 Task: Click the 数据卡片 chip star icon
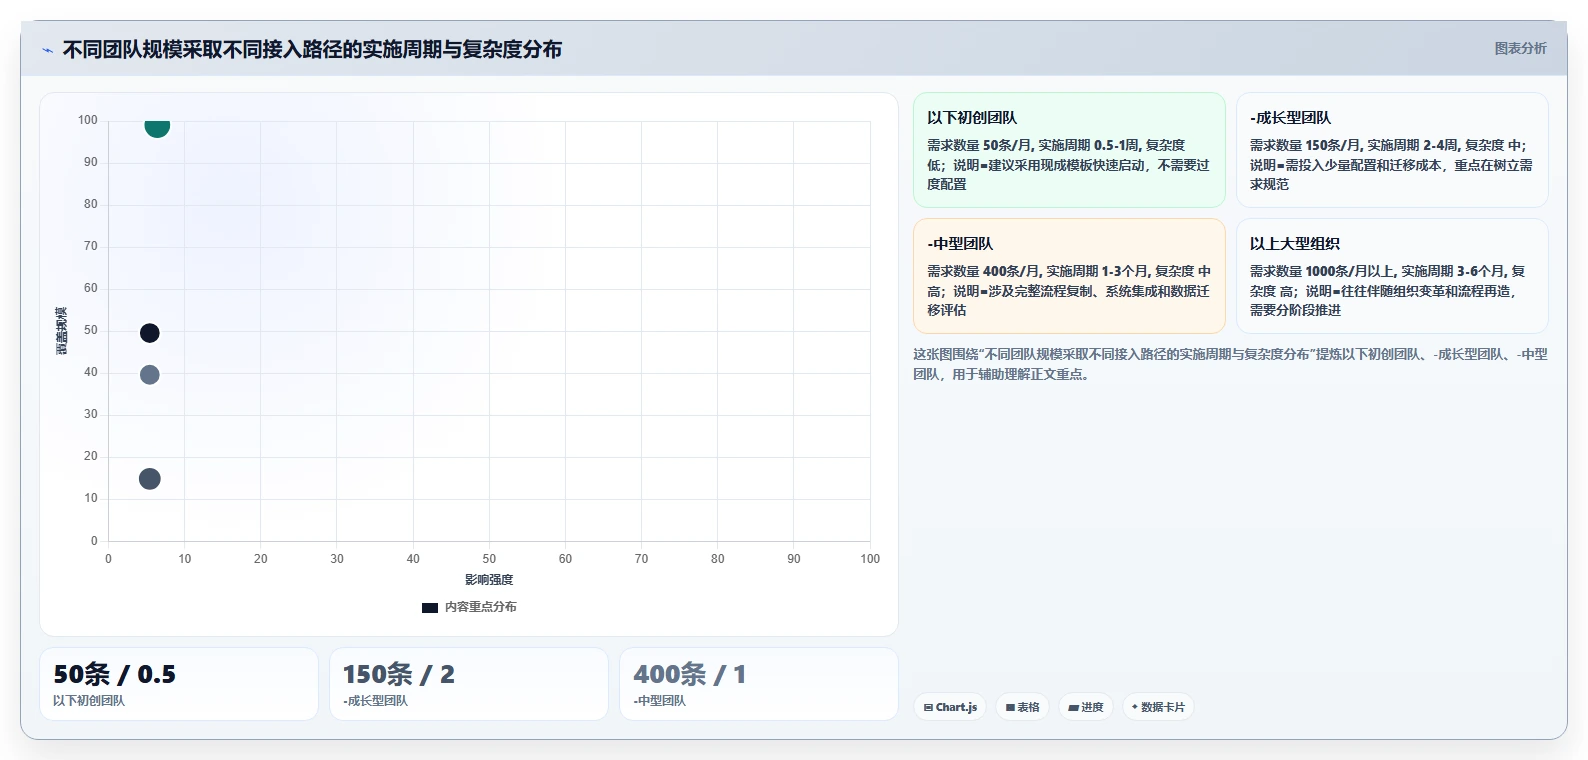(x=1134, y=707)
